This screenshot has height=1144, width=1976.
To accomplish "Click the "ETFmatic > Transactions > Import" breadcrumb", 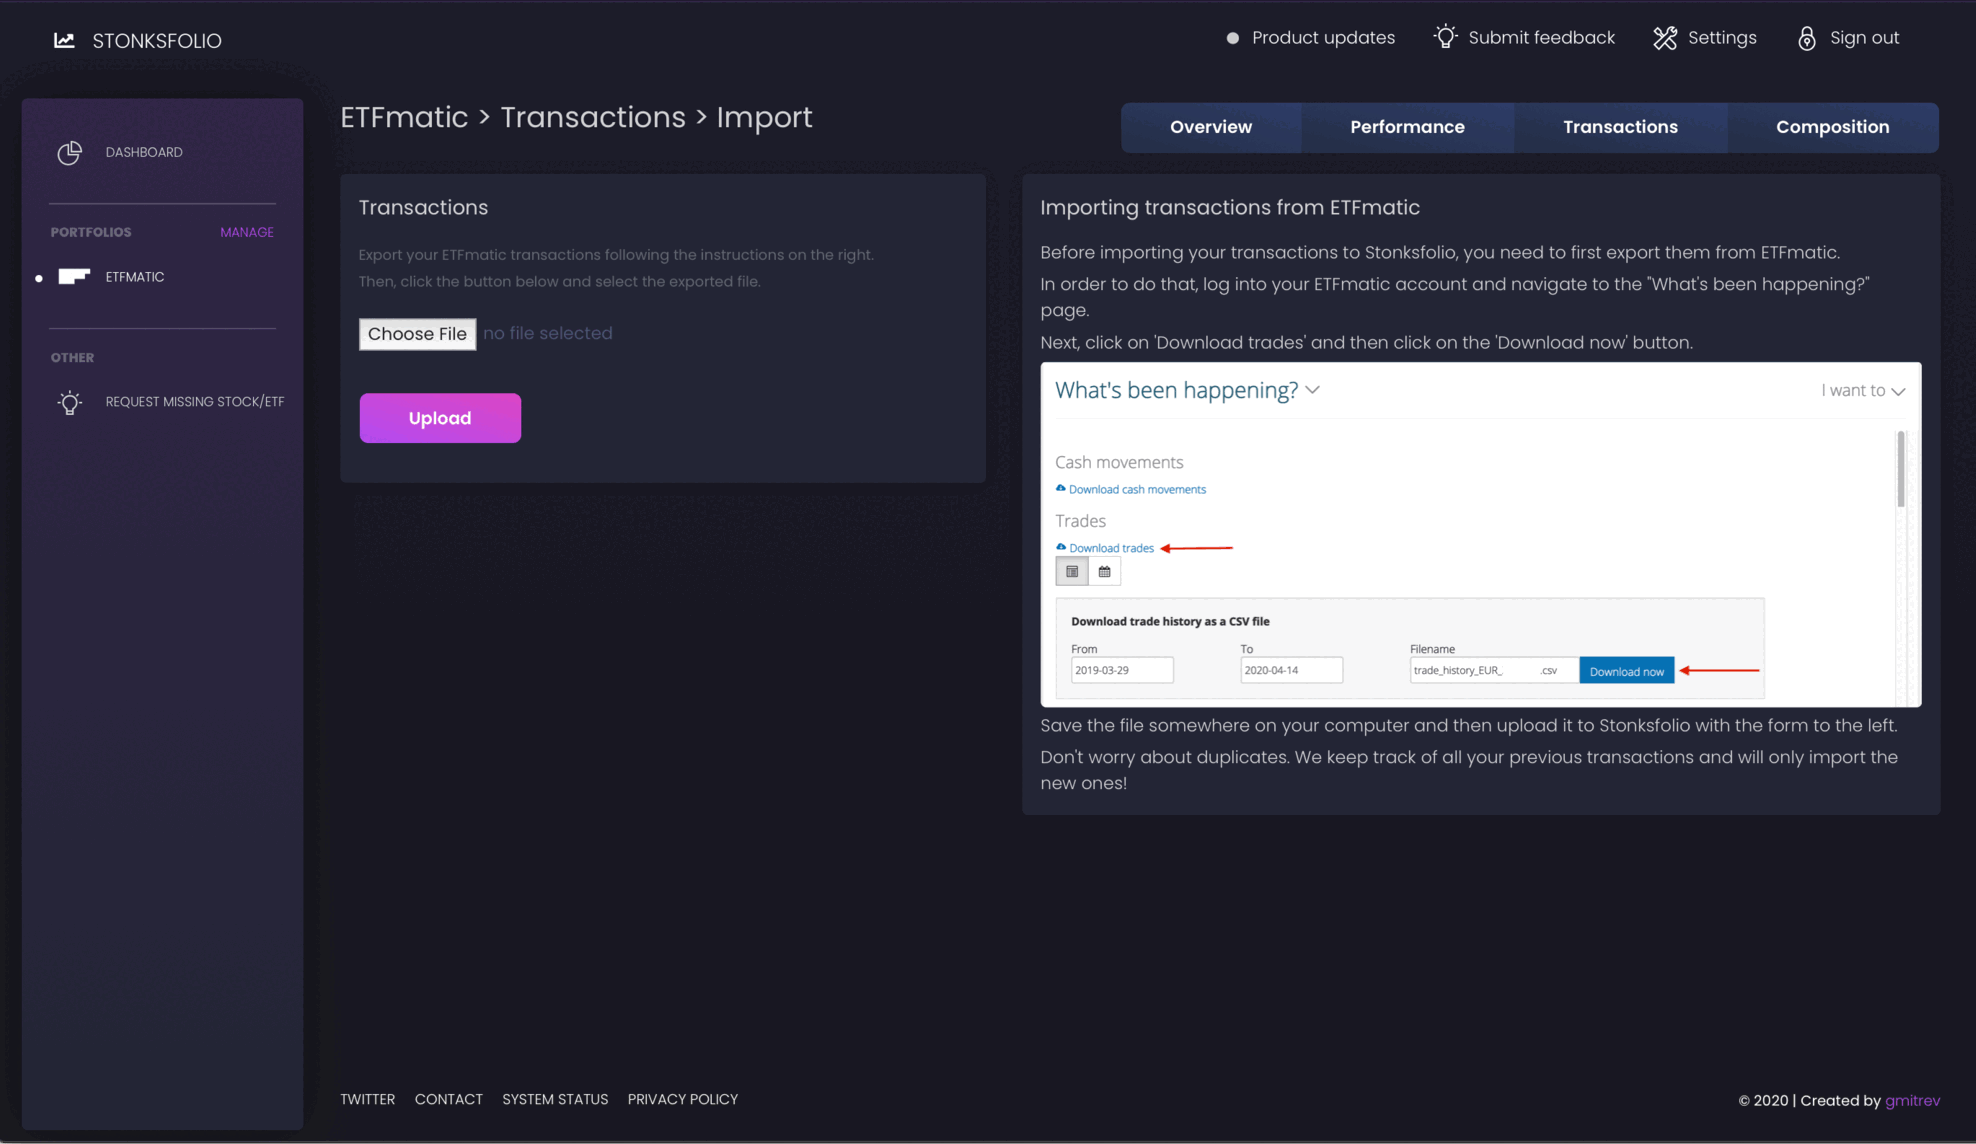I will coord(576,117).
